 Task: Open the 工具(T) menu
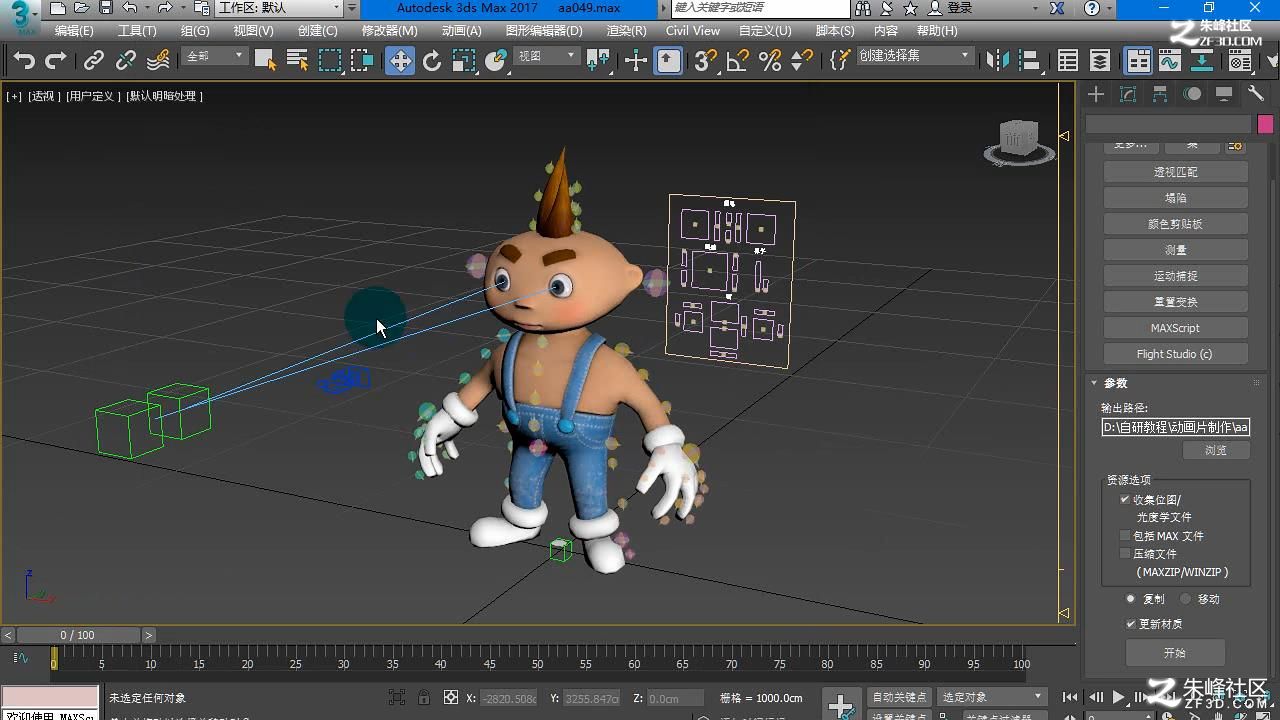tap(137, 31)
